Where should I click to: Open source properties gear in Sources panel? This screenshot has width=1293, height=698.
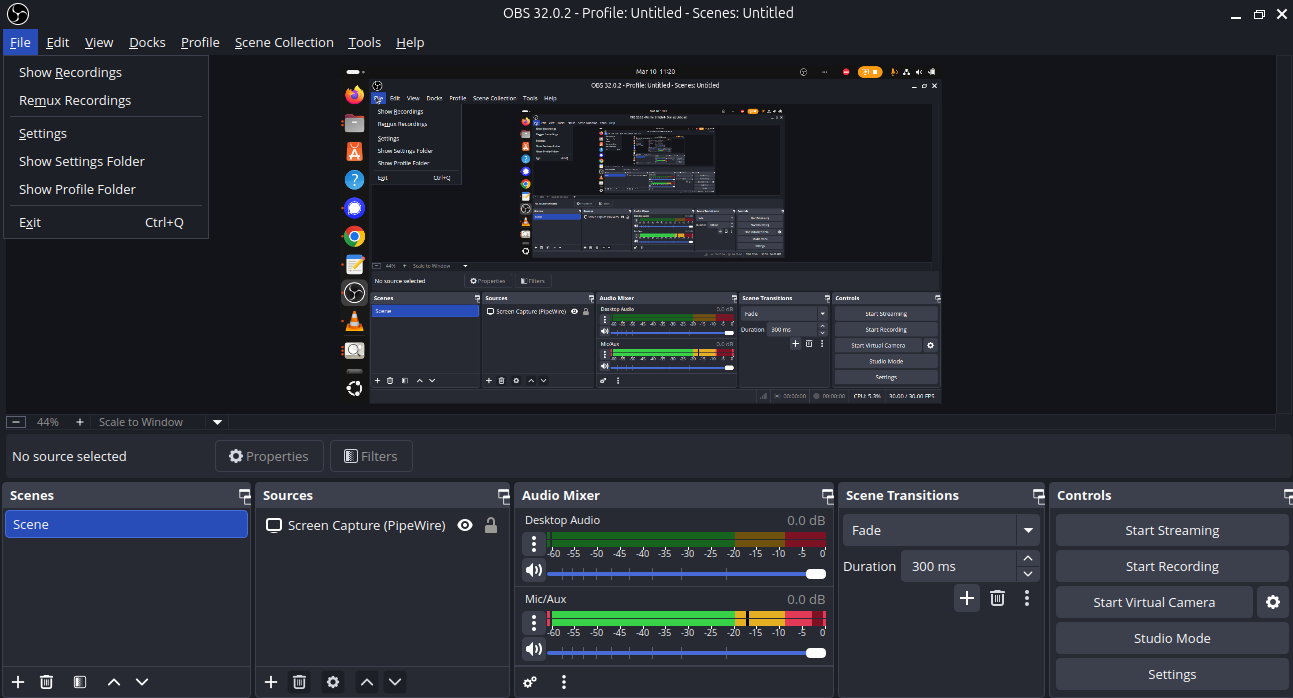[x=333, y=682]
